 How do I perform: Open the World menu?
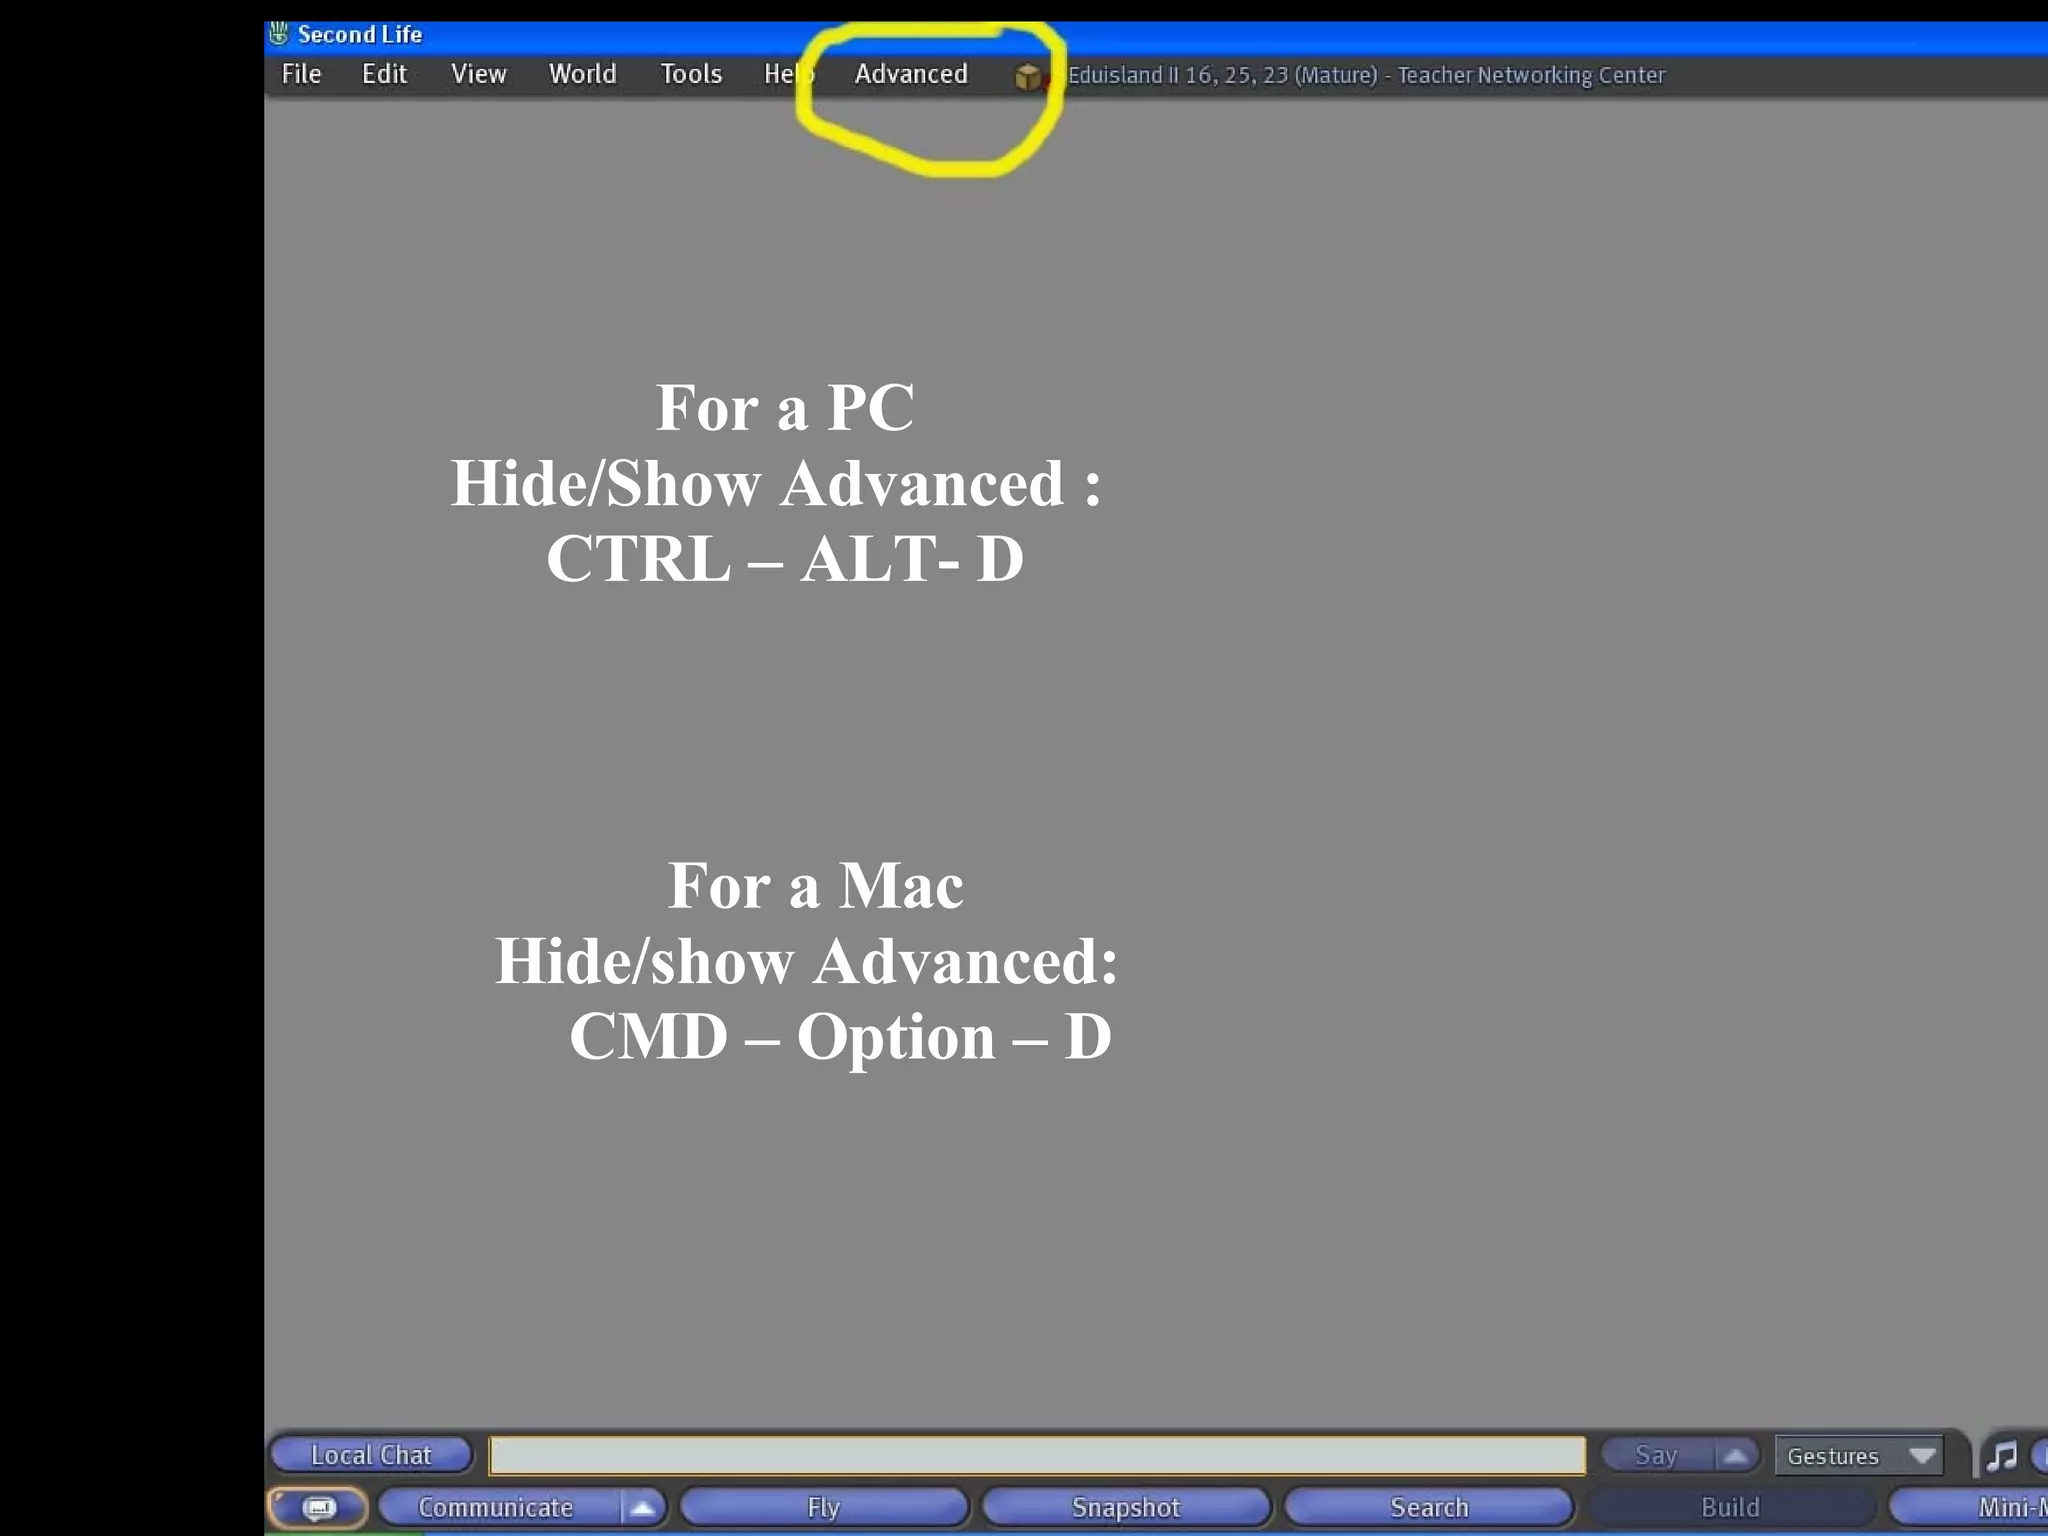tap(582, 74)
